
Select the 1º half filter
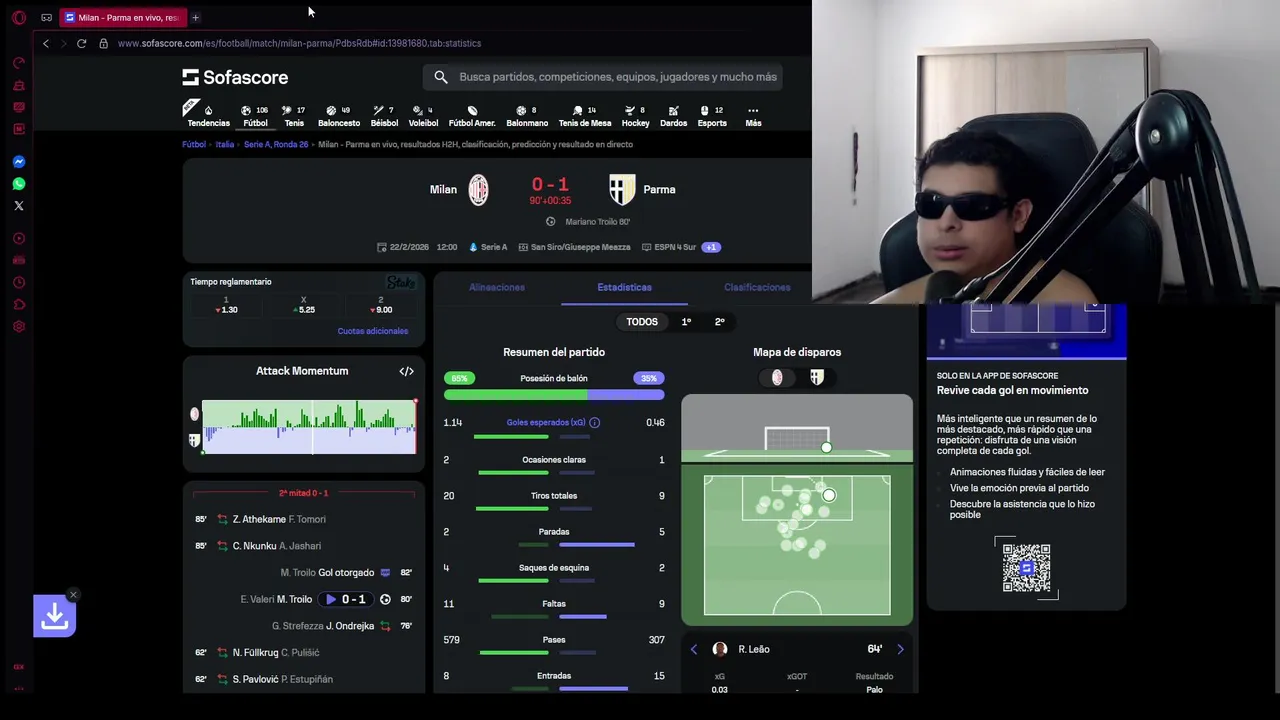coord(686,322)
